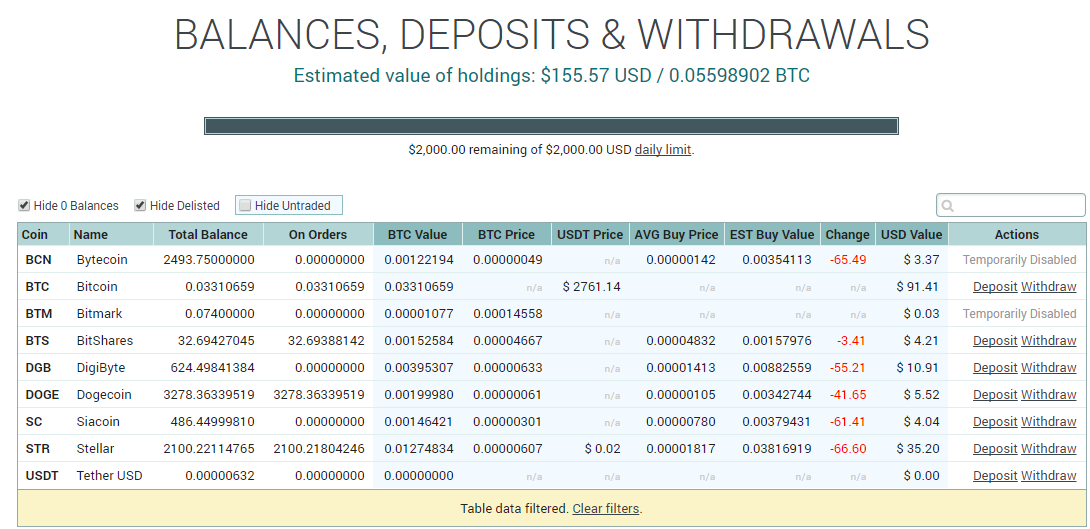Click Deposit for Stellar

click(995, 448)
